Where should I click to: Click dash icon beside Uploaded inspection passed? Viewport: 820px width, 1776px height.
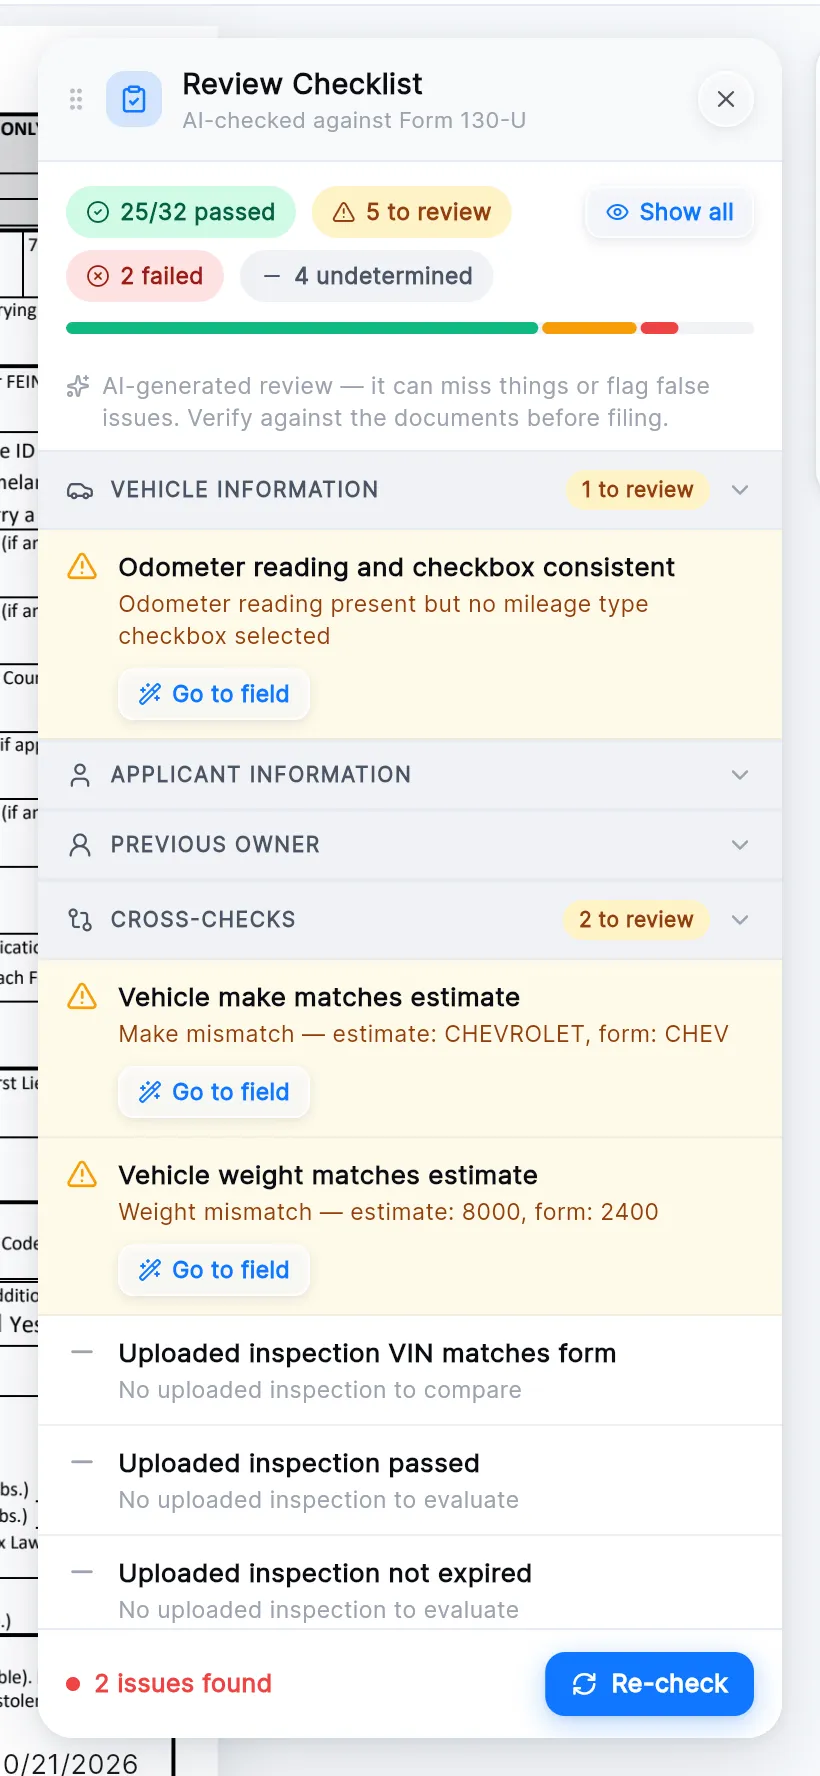click(x=82, y=1462)
